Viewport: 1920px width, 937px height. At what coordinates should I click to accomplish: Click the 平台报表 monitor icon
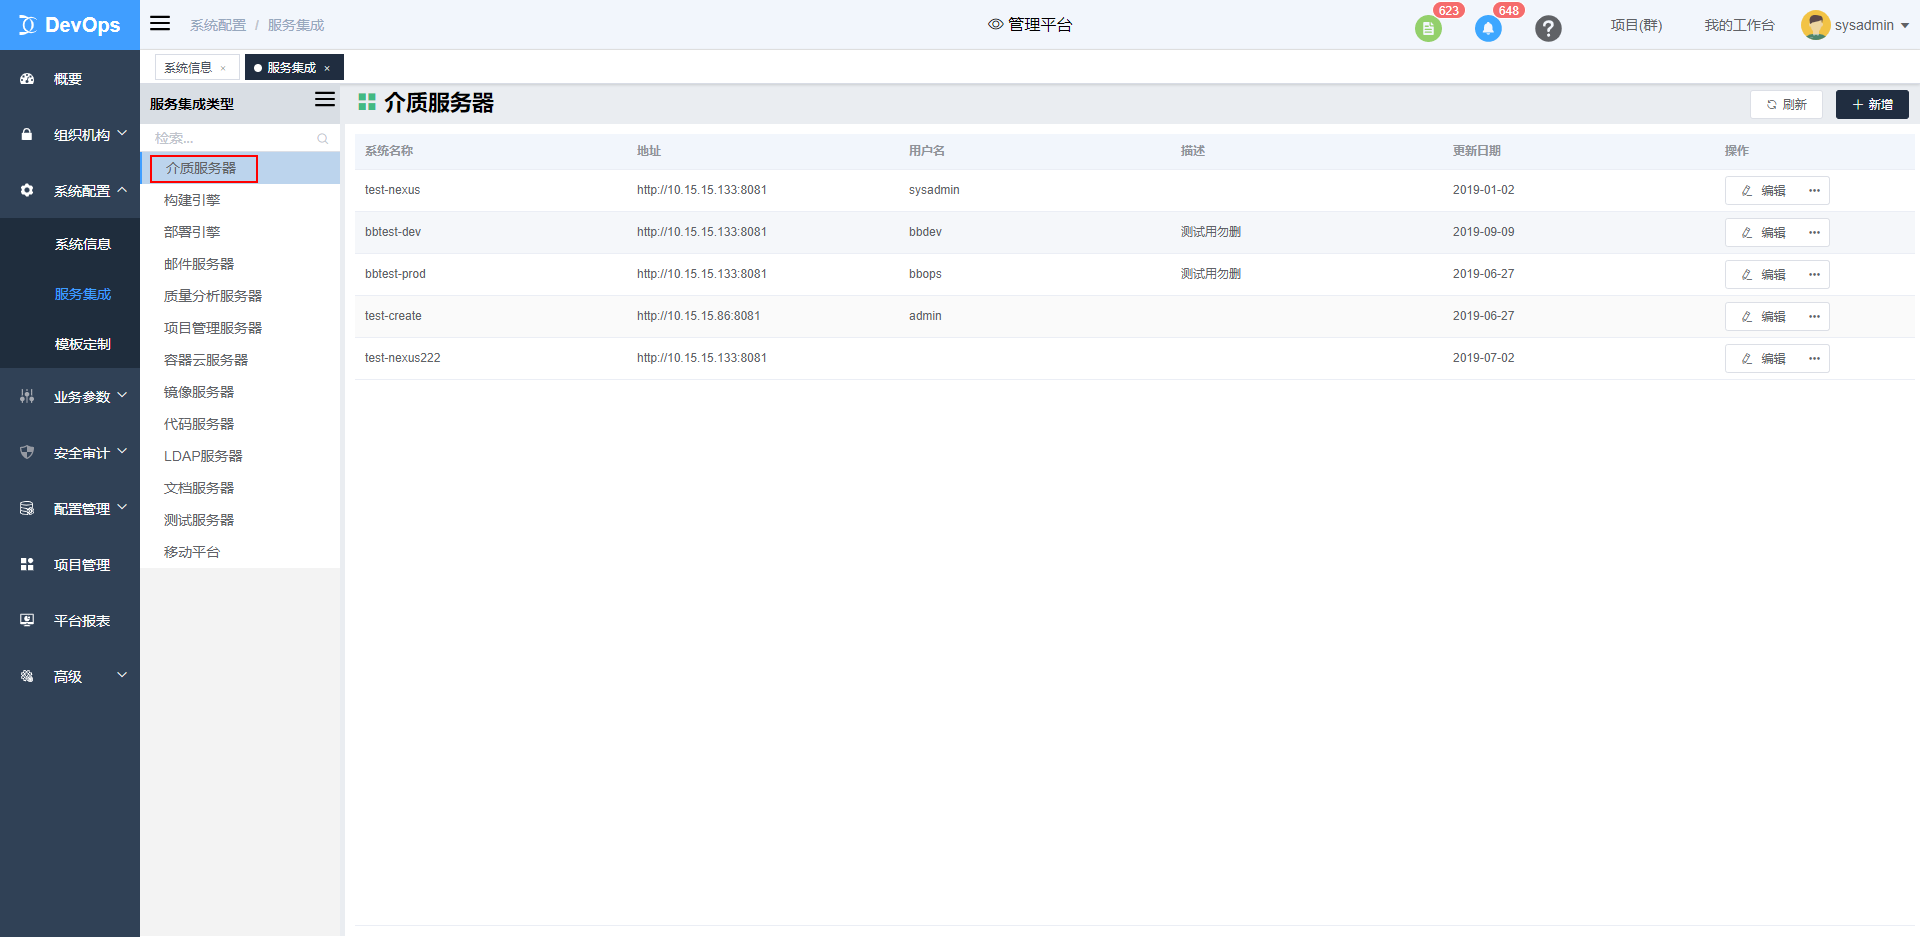tap(27, 620)
